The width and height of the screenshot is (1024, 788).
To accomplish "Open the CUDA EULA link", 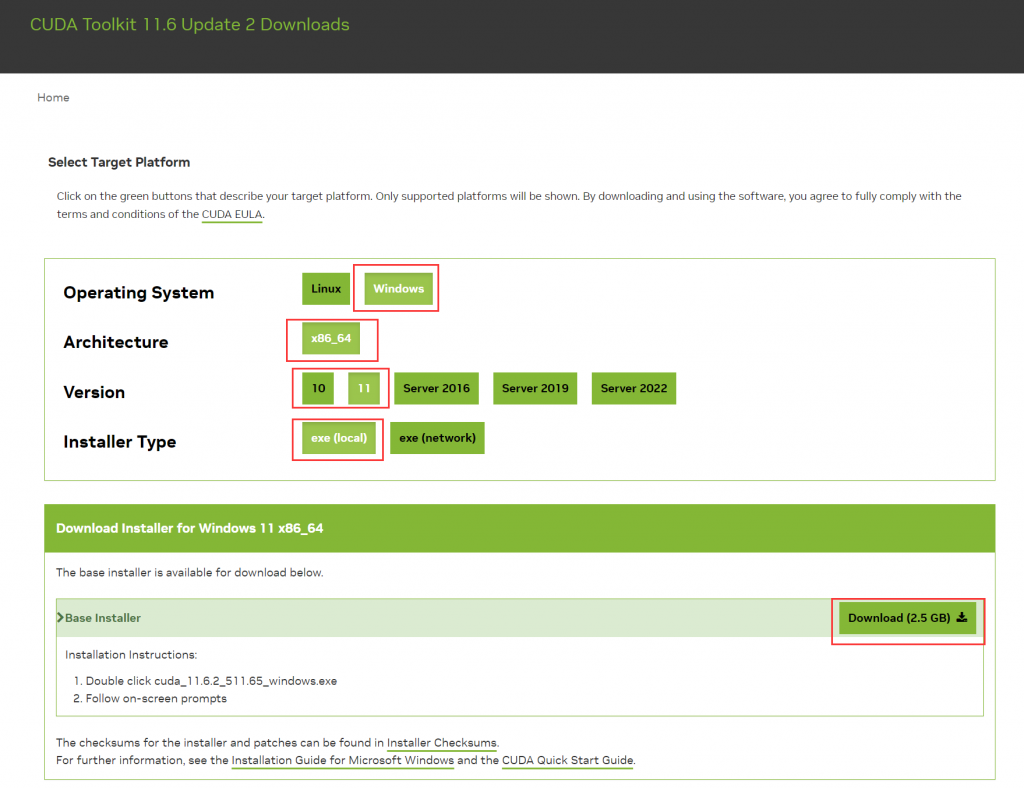I will (x=232, y=214).
